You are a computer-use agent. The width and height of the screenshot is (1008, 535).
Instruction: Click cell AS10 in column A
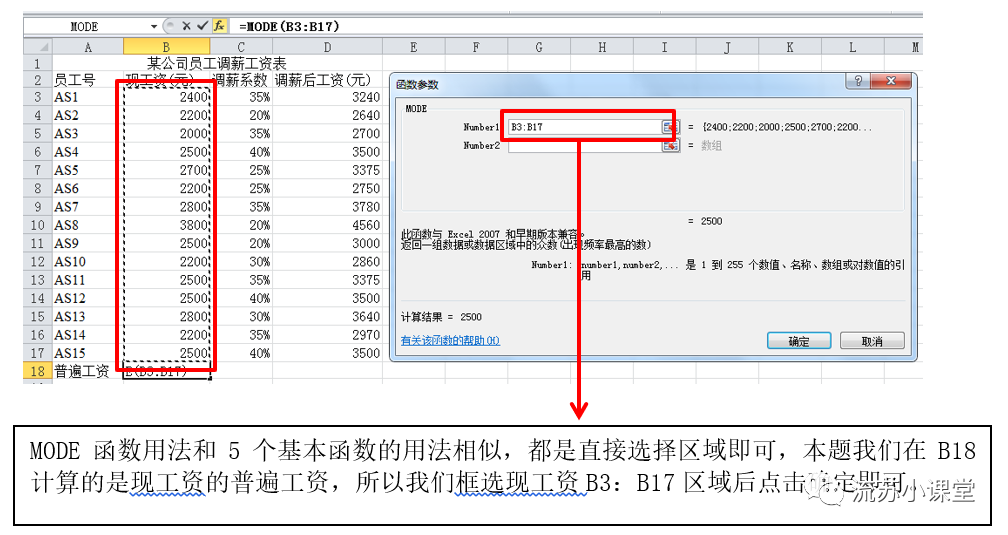(x=88, y=262)
